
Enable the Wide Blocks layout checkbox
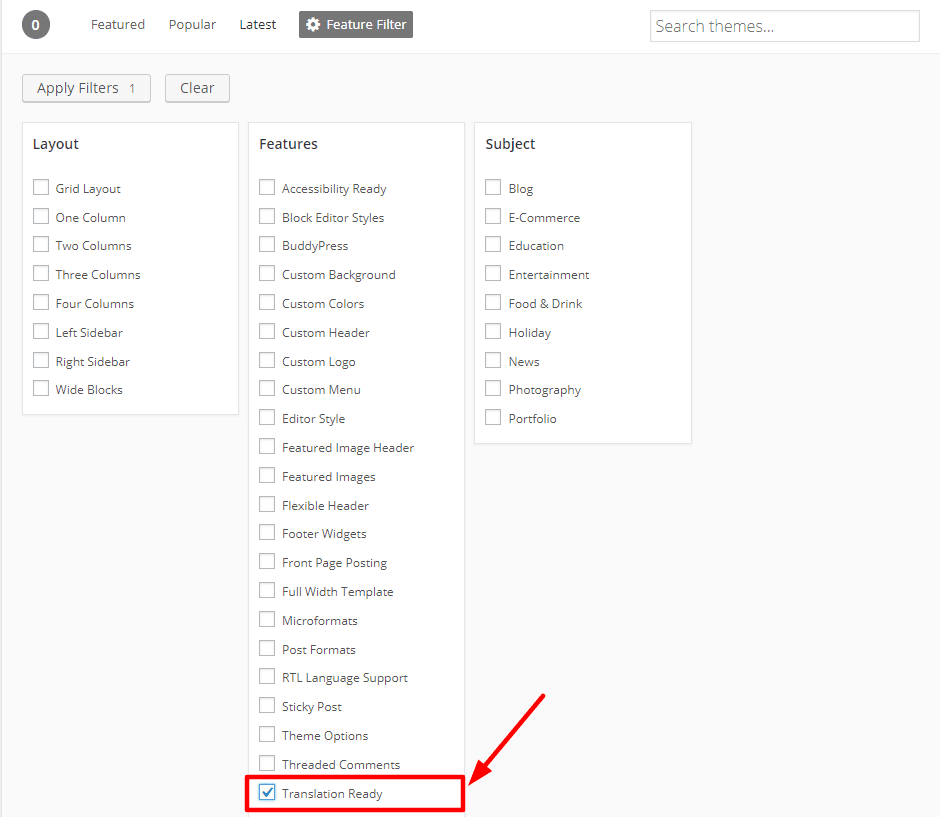[x=41, y=389]
